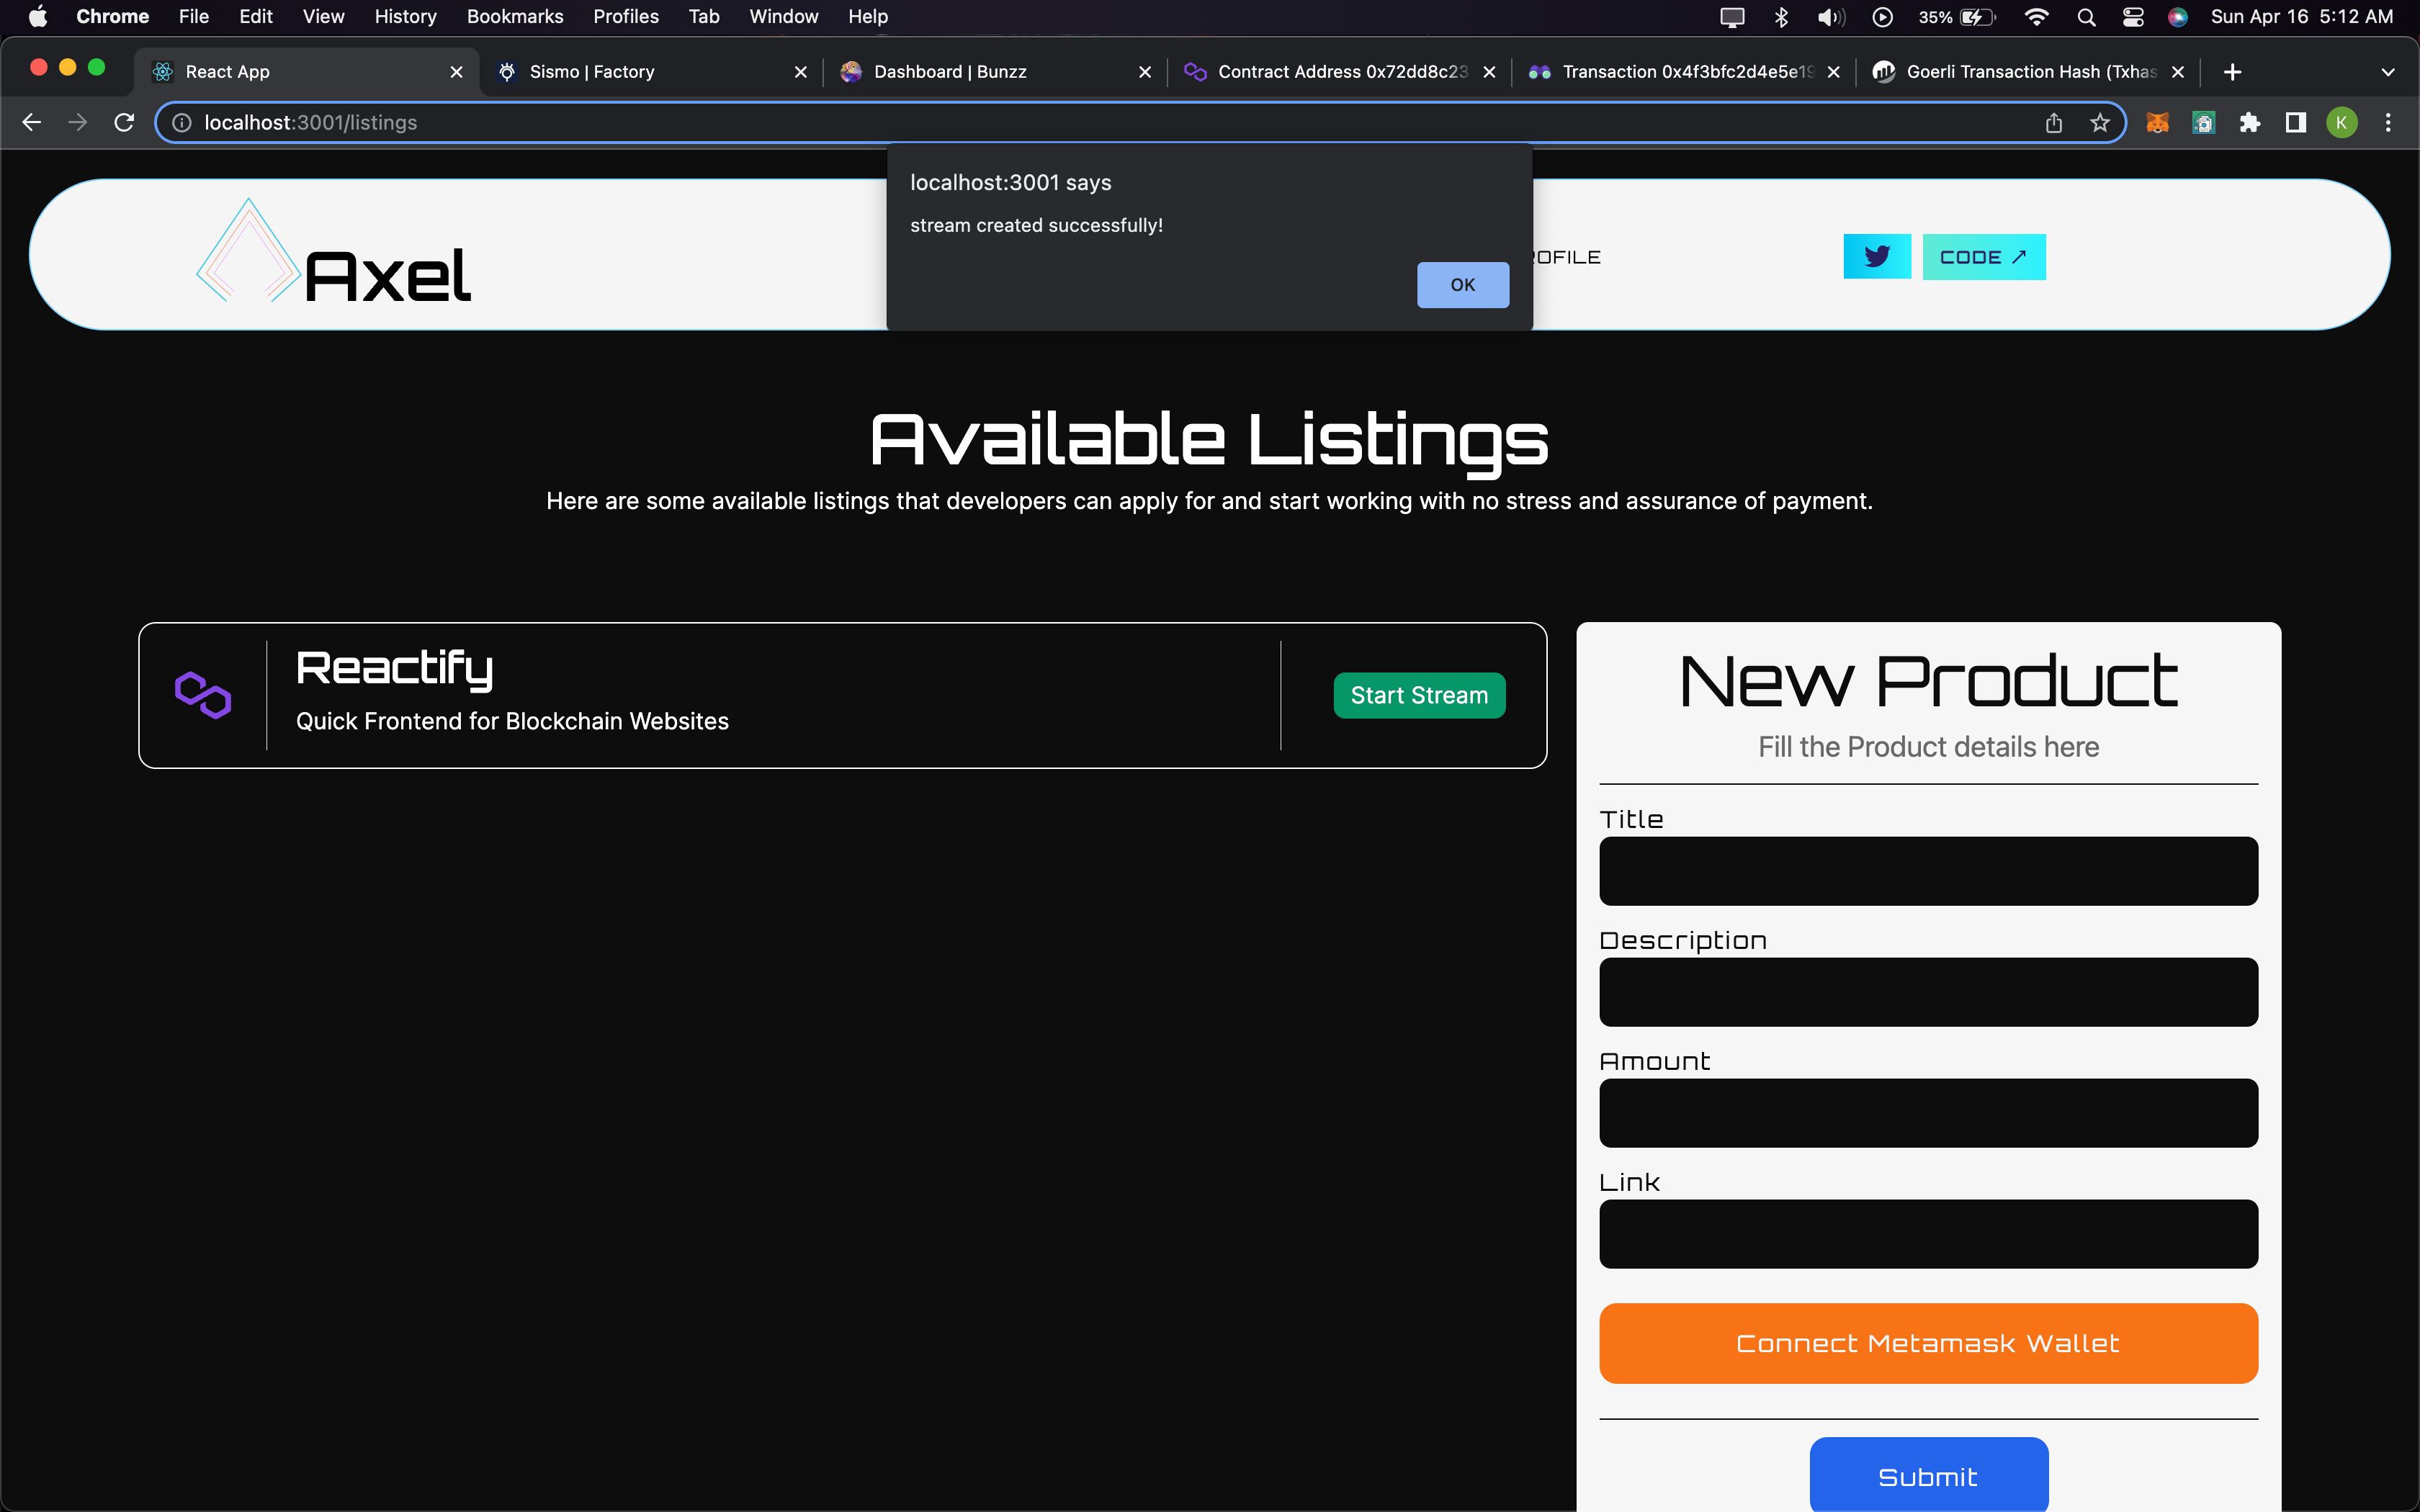Open a new browser tab

point(2232,72)
